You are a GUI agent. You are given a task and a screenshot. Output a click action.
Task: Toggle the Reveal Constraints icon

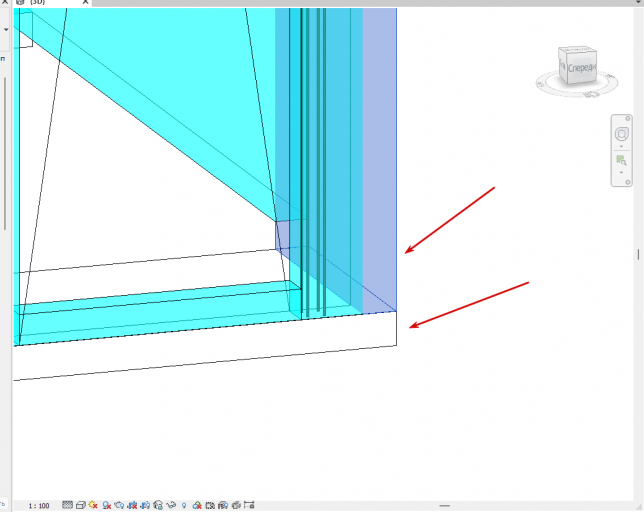249,505
